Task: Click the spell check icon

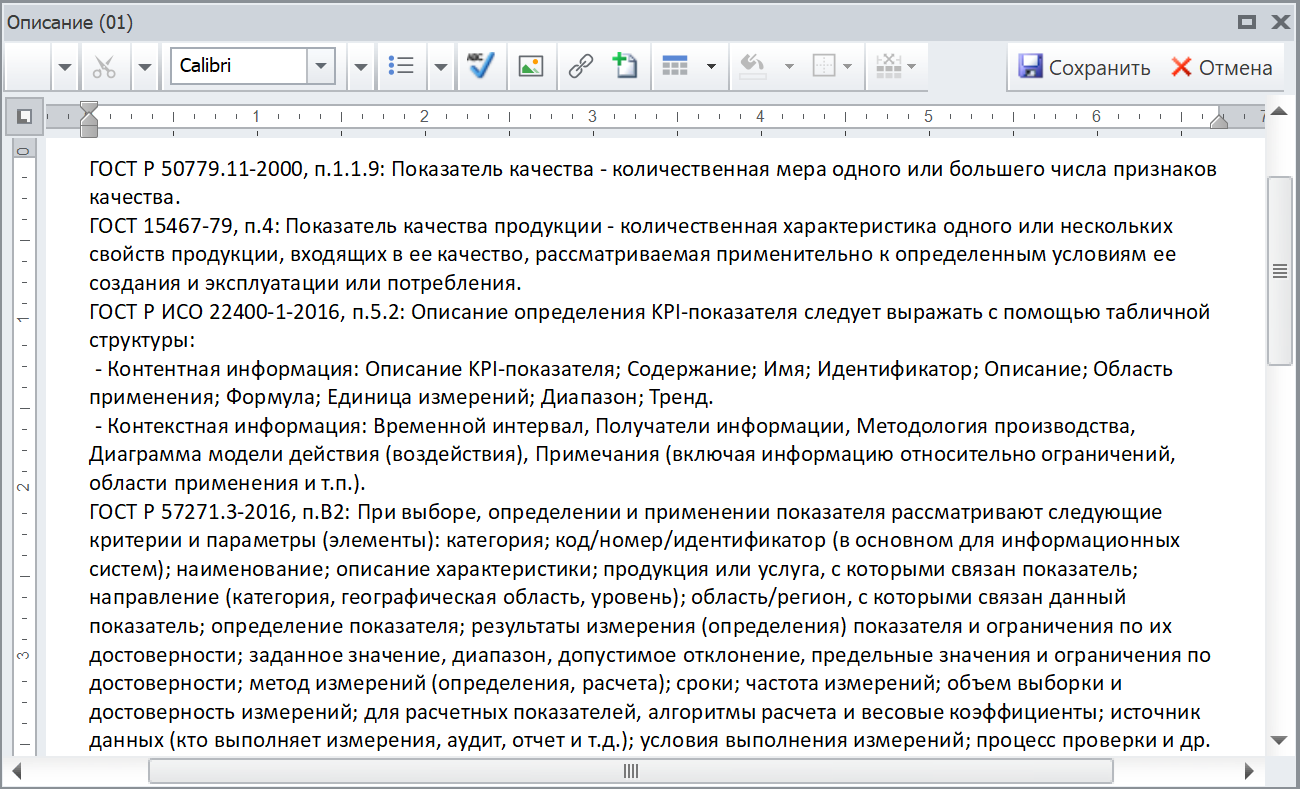Action: 481,67
